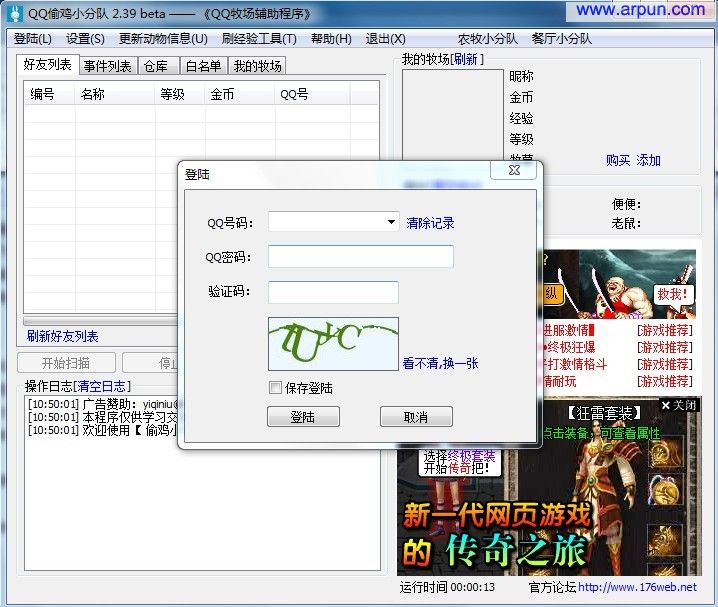Viewport: 718px width, 607px height.
Task: Click the 退出(X) menu item
Action: [386, 39]
